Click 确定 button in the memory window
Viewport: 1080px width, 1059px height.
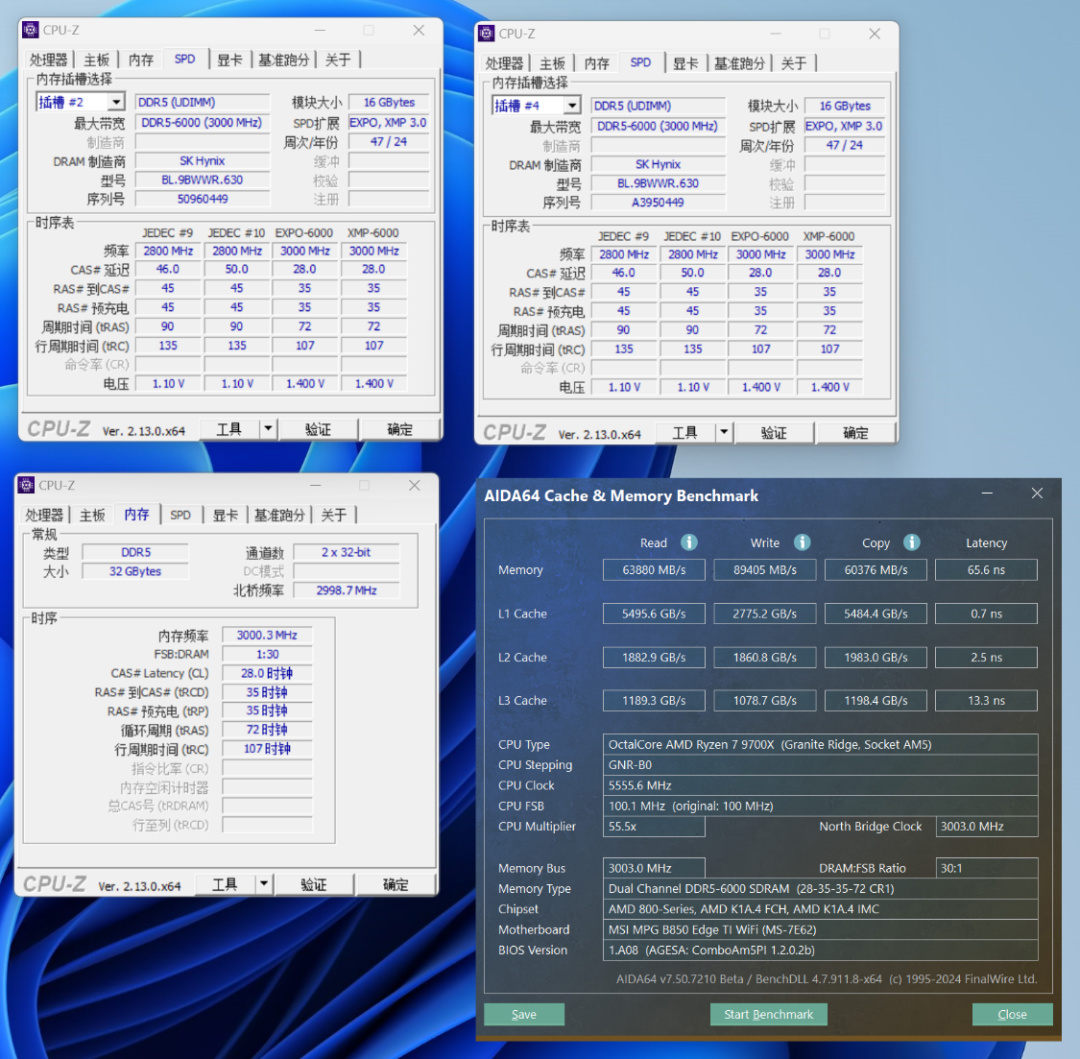395,884
